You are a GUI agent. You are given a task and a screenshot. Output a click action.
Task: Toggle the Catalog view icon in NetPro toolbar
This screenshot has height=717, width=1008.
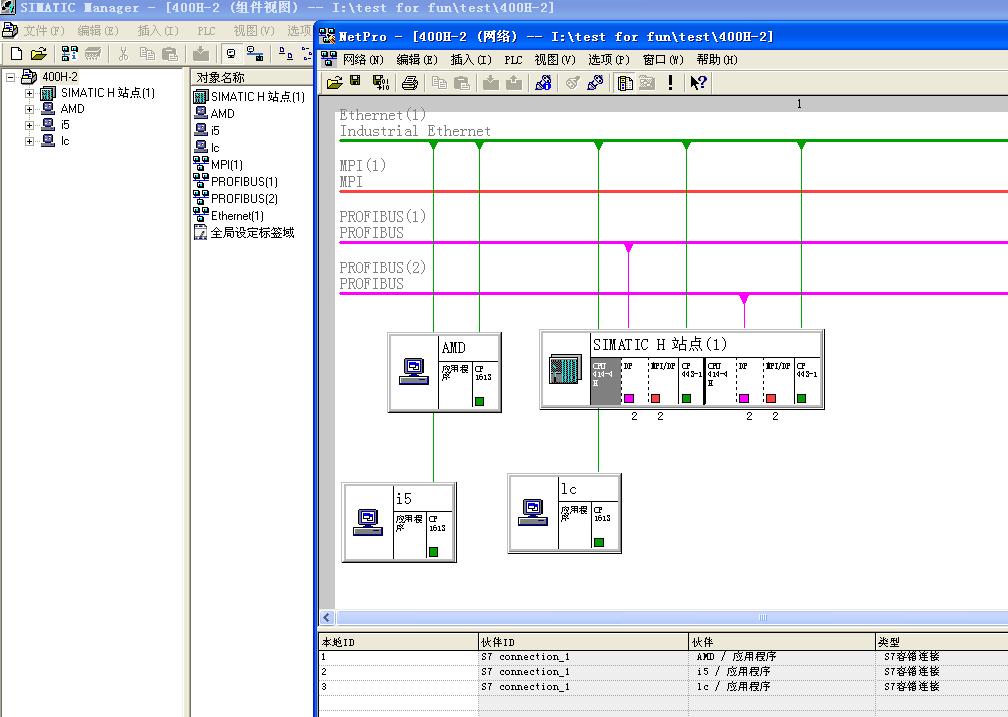pyautogui.click(x=625, y=82)
